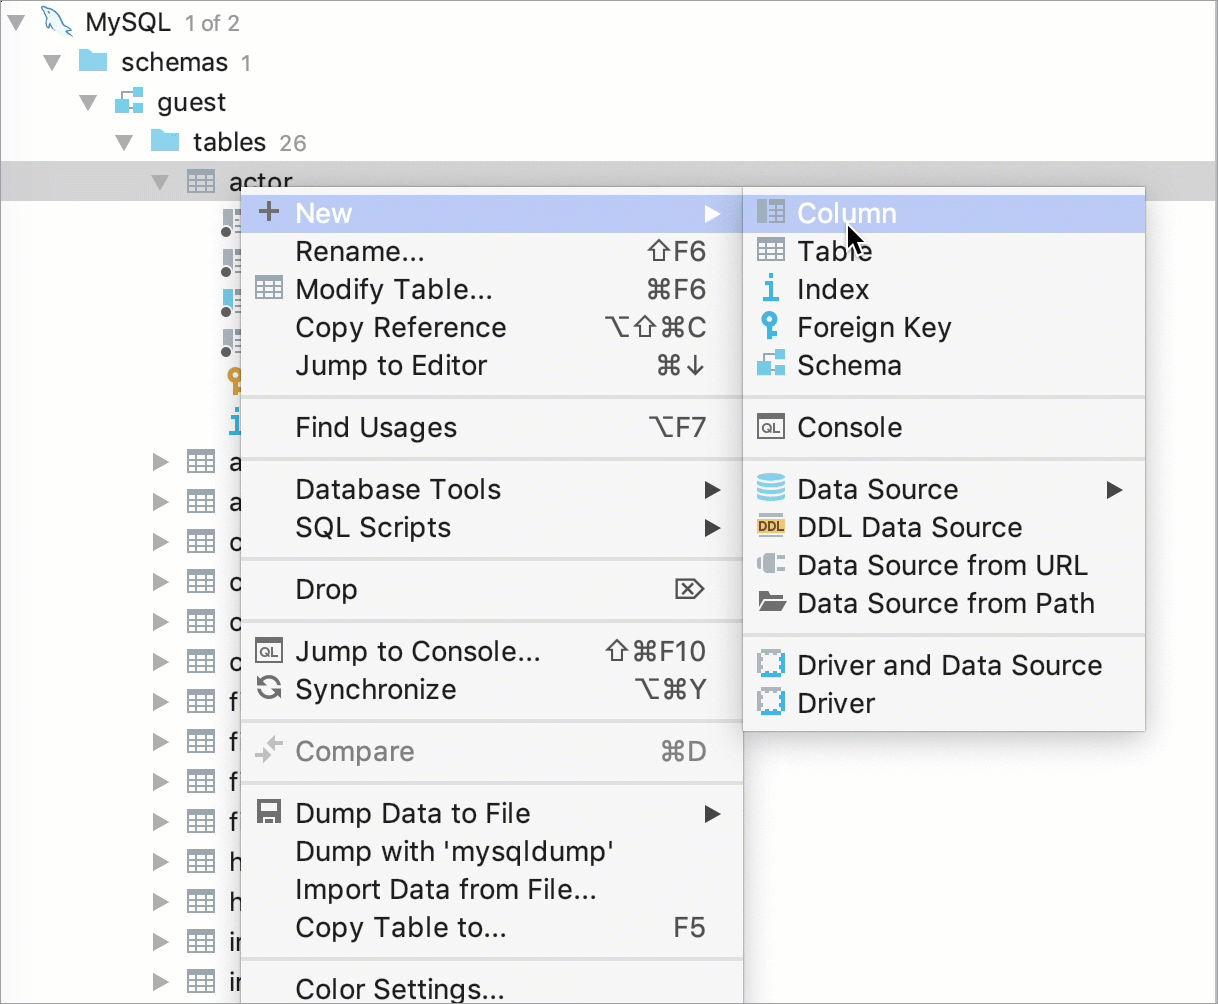Screen dimensions: 1218x1004
Task: Click the Schema icon in submenu
Action: tap(771, 364)
